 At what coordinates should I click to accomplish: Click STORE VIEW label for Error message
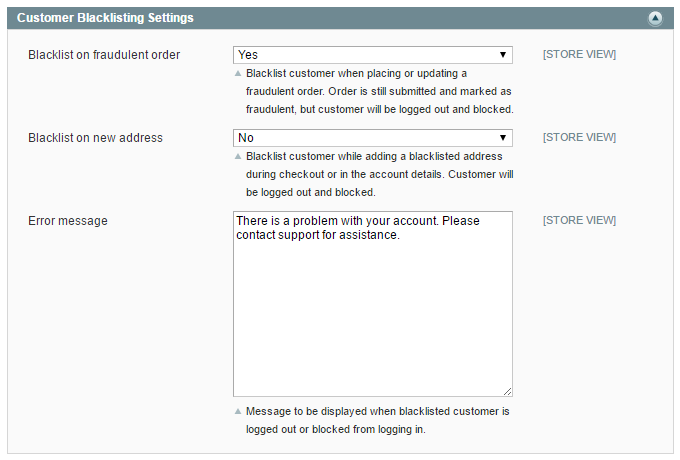tap(579, 220)
